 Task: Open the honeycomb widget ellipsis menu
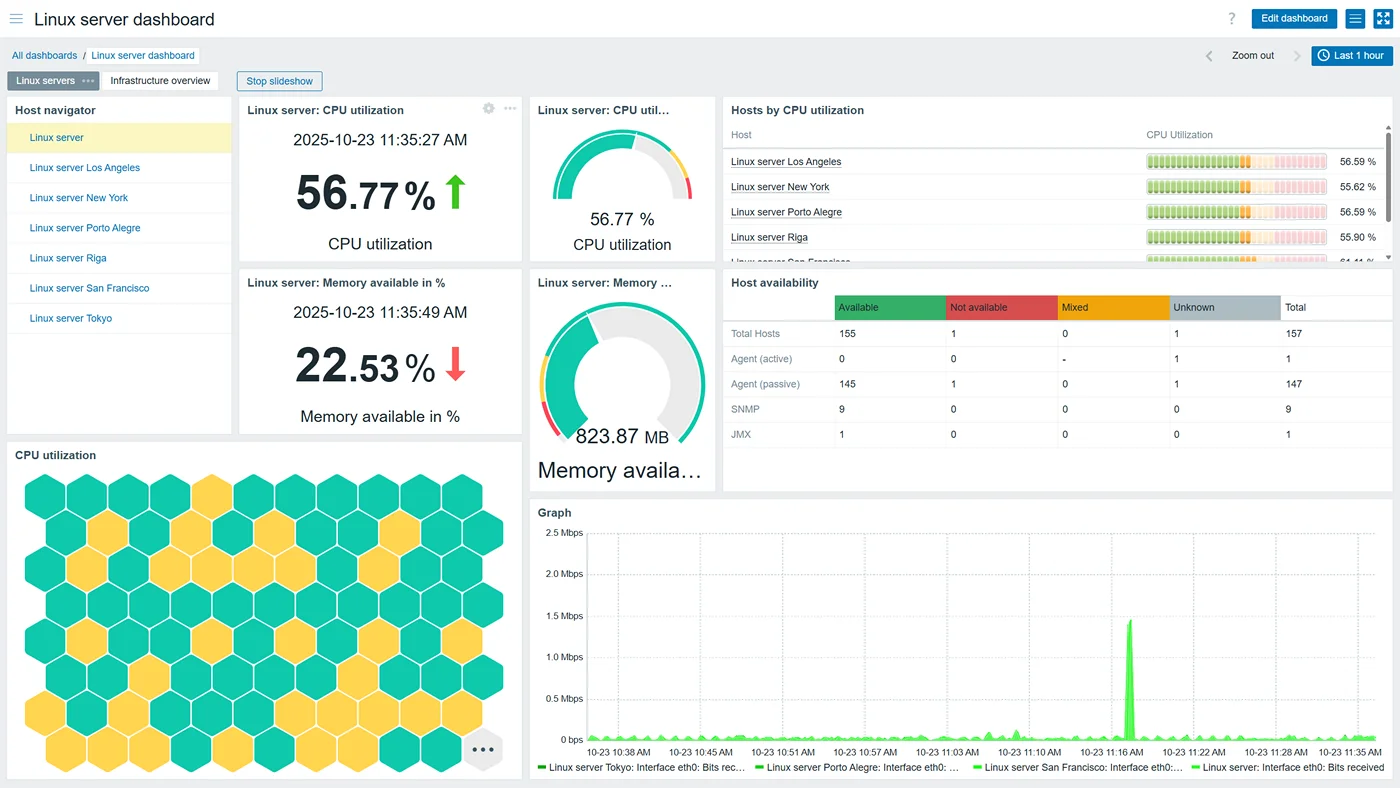tap(483, 749)
